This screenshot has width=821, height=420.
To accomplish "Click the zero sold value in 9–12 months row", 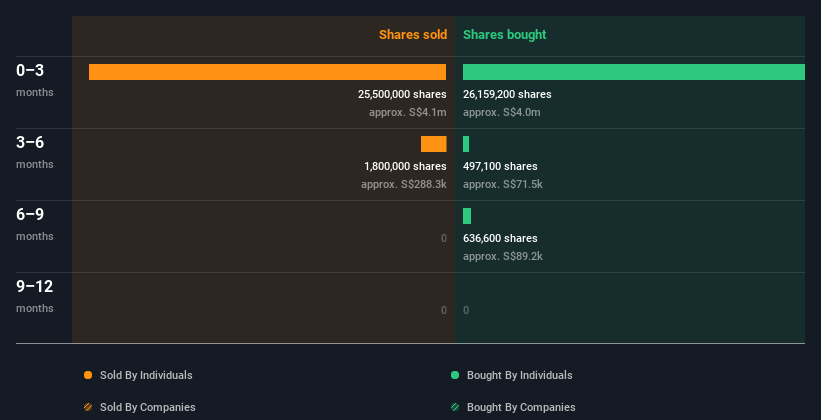I will coord(443,310).
